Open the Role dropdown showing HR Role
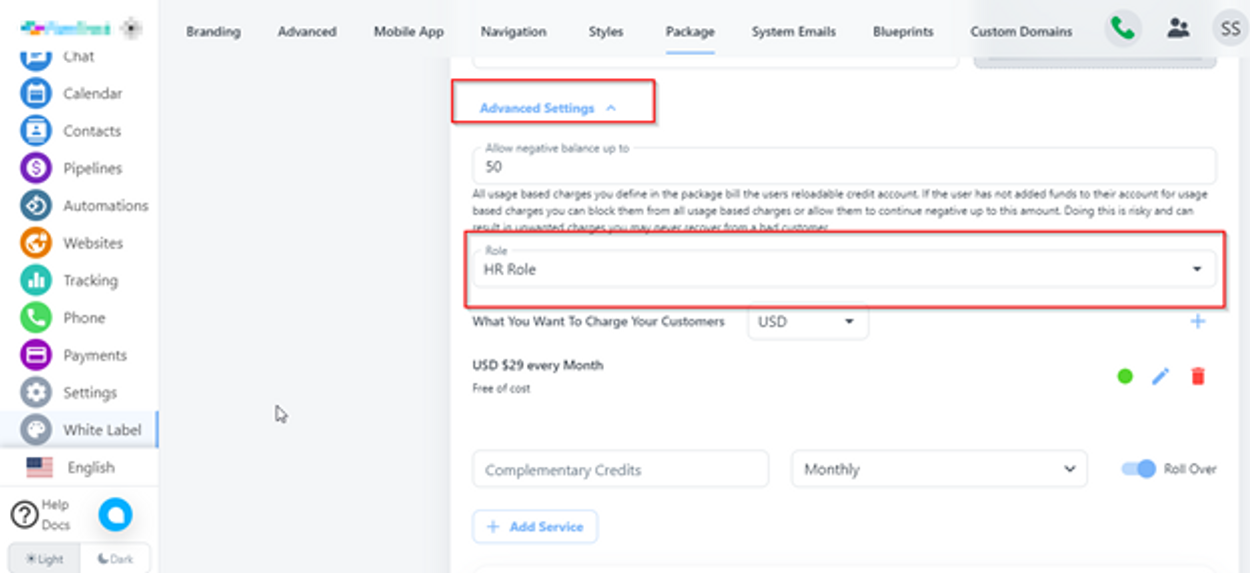Screen dimensions: 1250x573 point(844,269)
